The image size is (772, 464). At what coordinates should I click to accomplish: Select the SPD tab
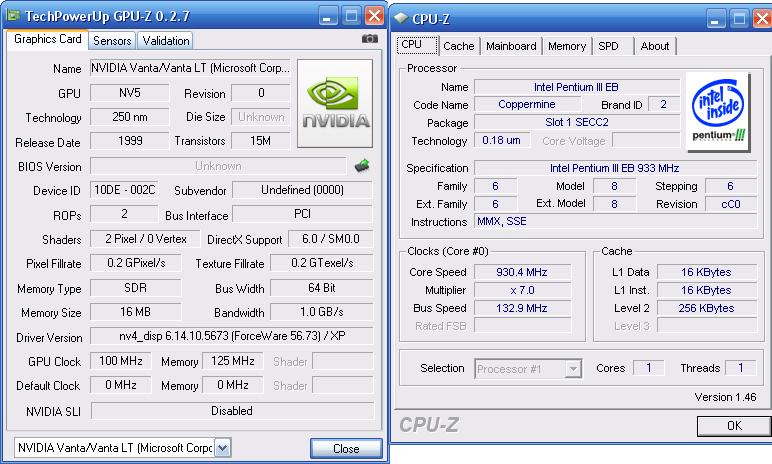click(608, 46)
